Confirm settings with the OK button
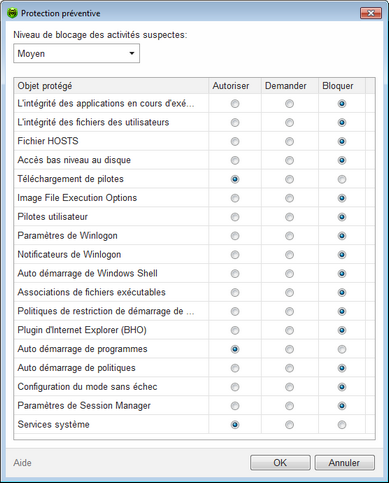This screenshot has width=389, height=483. tap(280, 463)
